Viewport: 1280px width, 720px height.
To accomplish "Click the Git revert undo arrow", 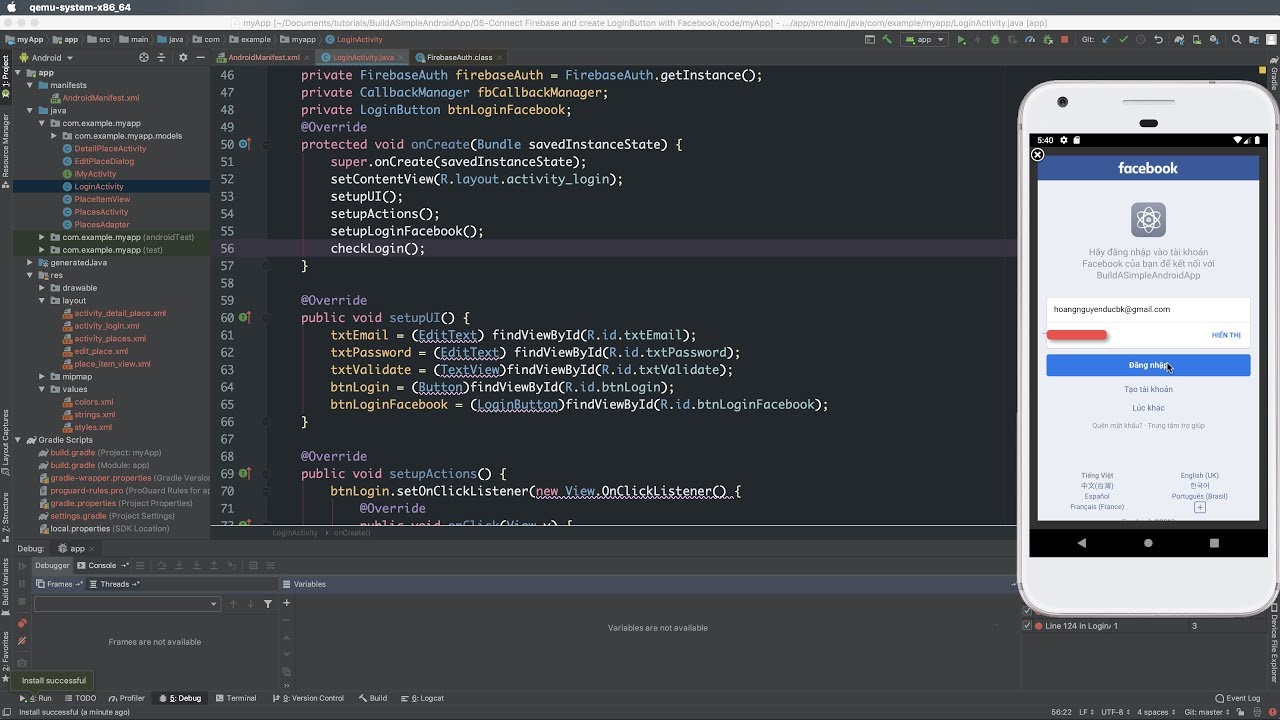I will (x=1158, y=40).
